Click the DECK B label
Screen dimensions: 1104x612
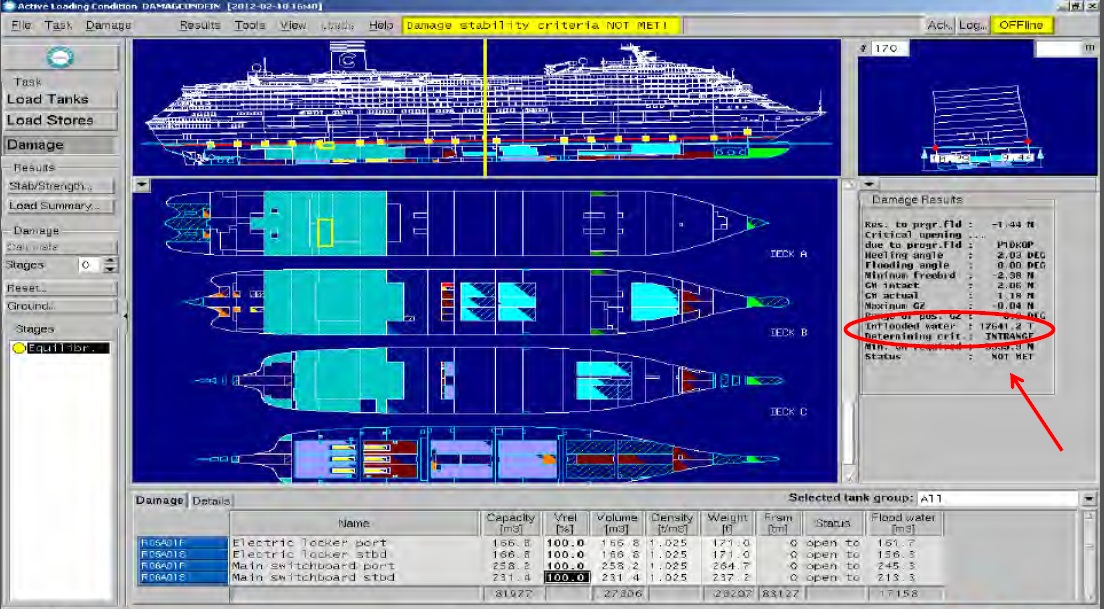coord(788,332)
